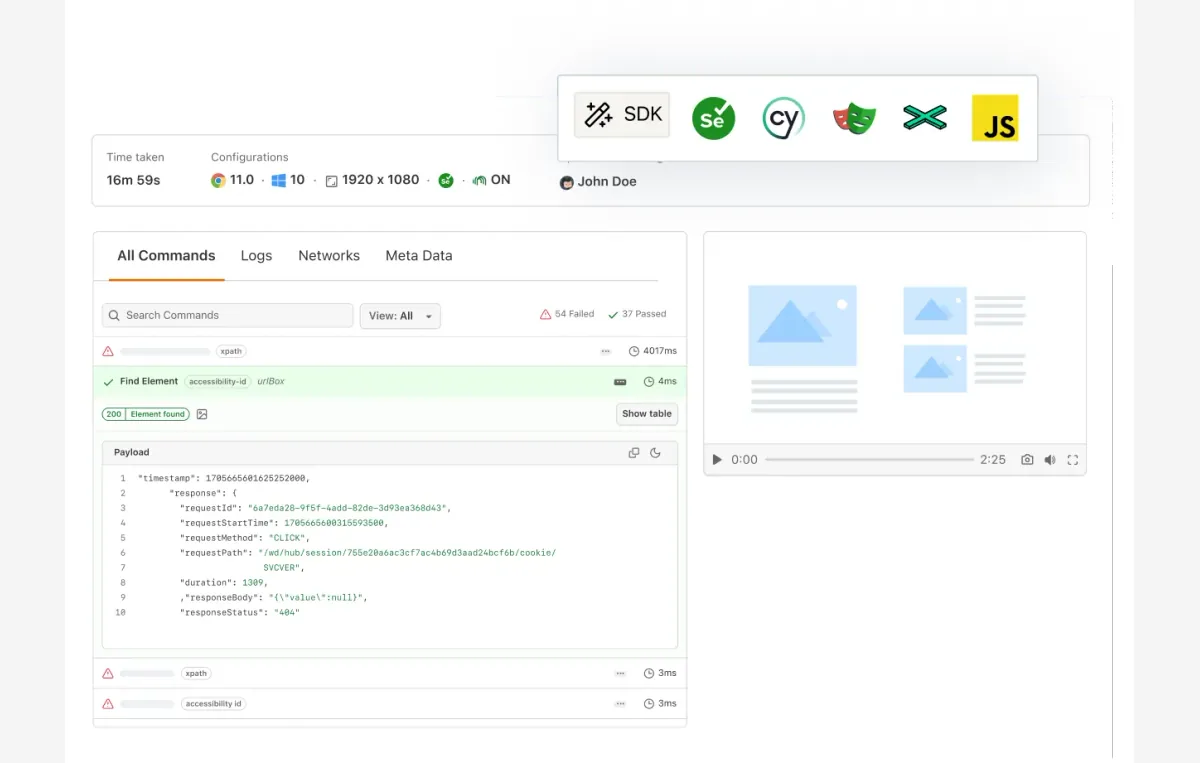Click the 0:00 current time label
This screenshot has width=1200, height=763.
[x=745, y=460]
